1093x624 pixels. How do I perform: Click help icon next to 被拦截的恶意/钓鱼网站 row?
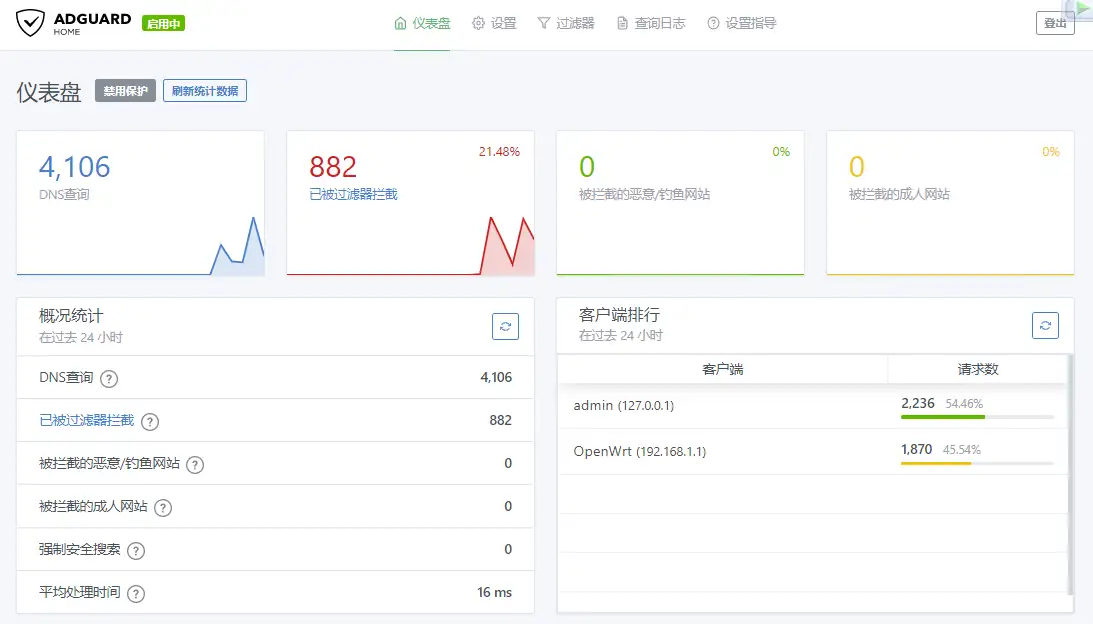pyautogui.click(x=195, y=465)
